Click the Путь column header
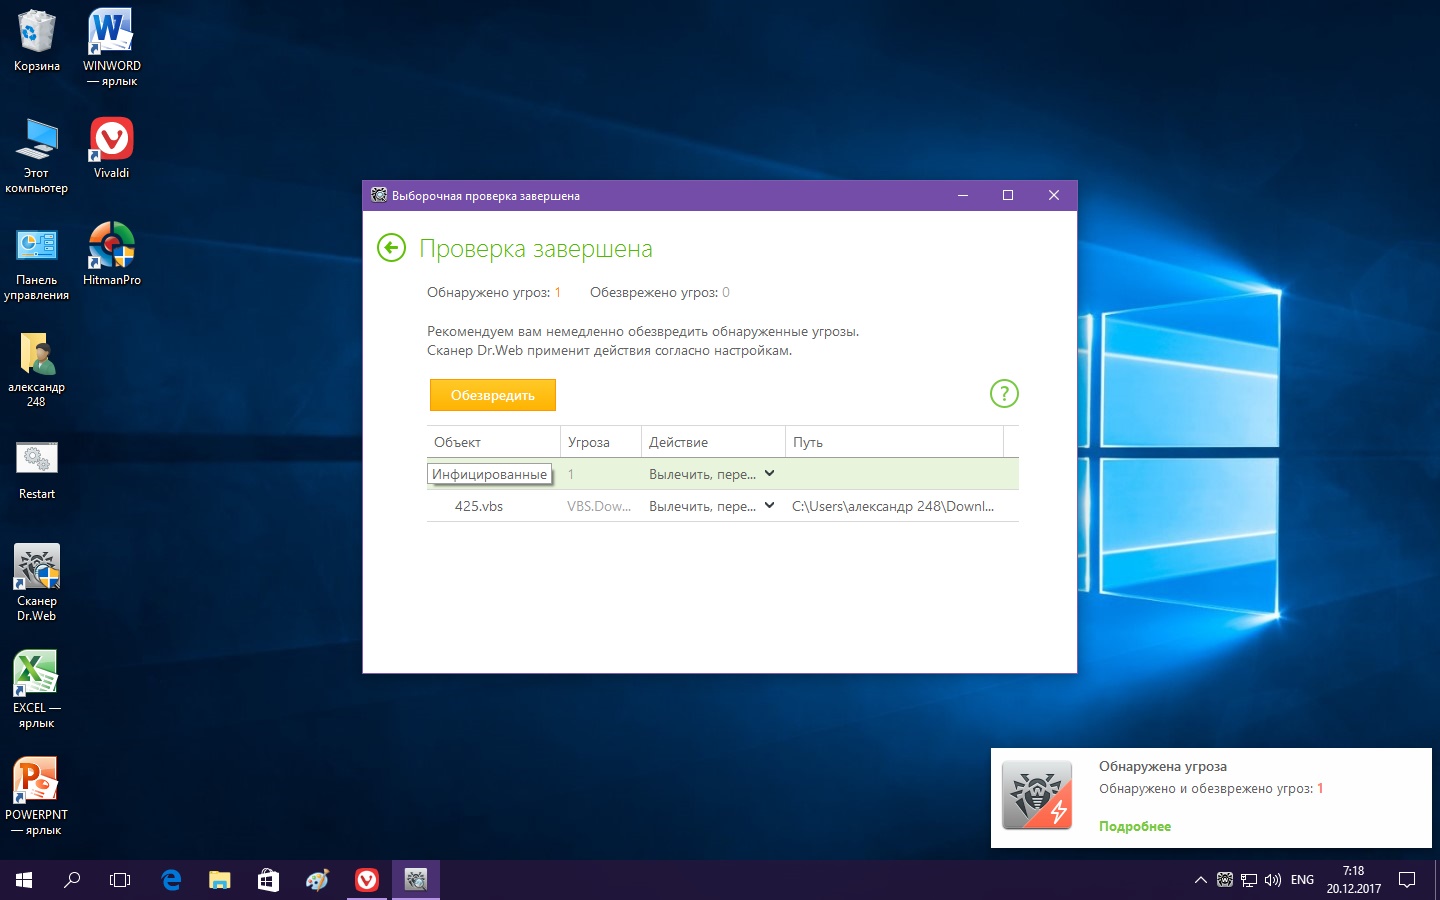Image resolution: width=1440 pixels, height=900 pixels. (894, 442)
